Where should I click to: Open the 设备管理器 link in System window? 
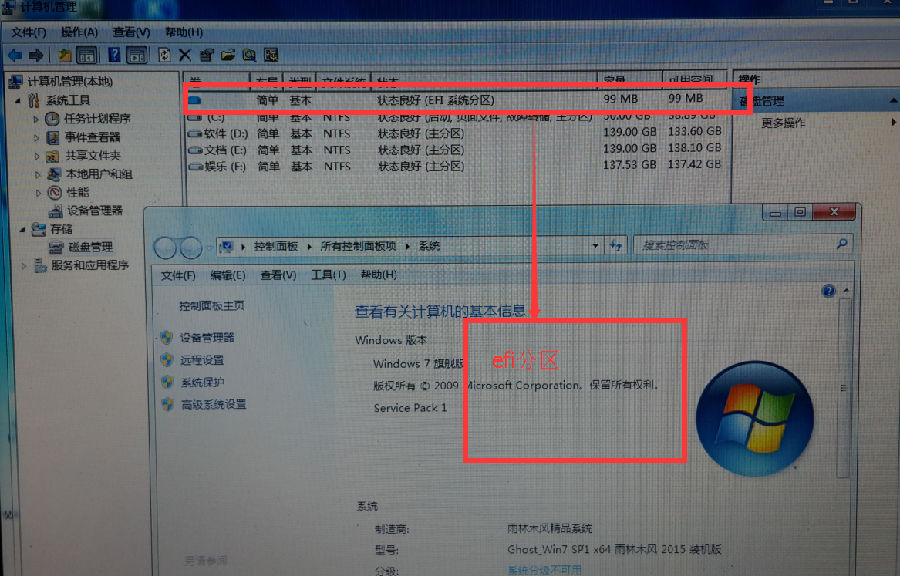click(207, 338)
